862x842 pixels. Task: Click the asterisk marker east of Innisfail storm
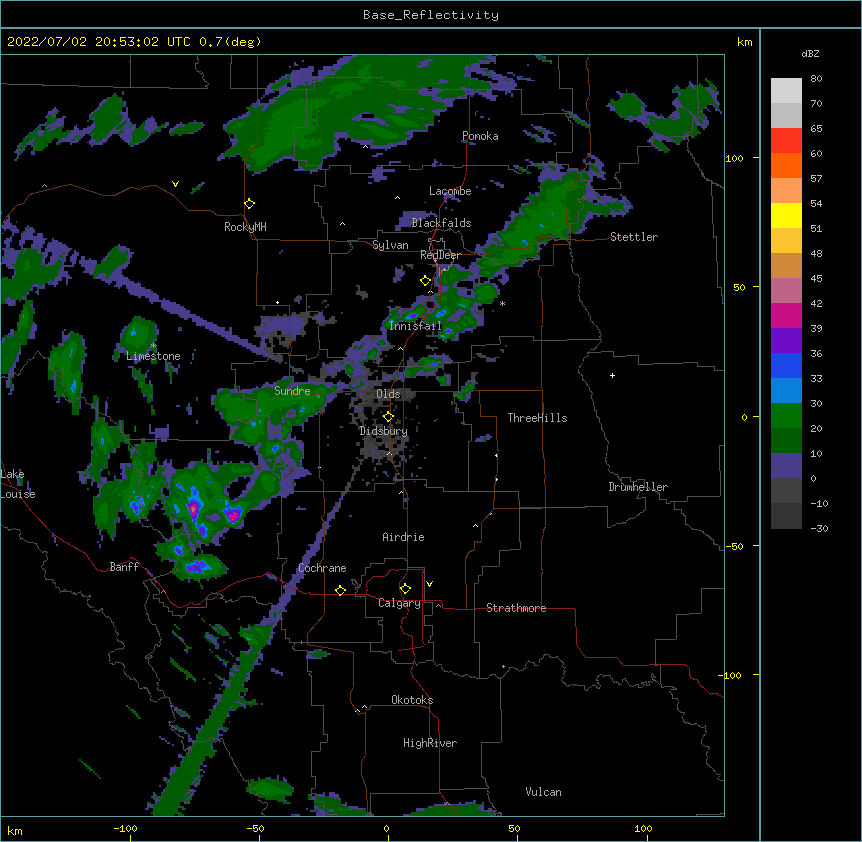coord(502,303)
